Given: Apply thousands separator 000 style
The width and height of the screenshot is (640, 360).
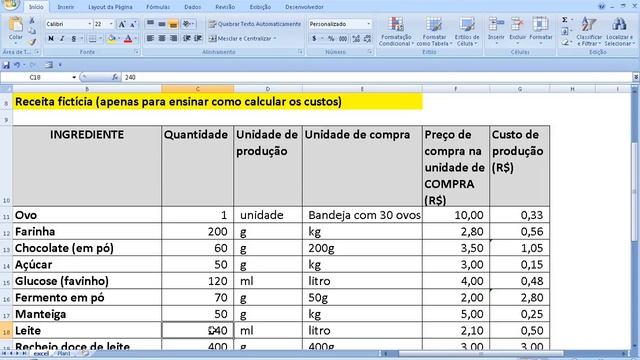Looking at the screenshot, I should pyautogui.click(x=343, y=39).
